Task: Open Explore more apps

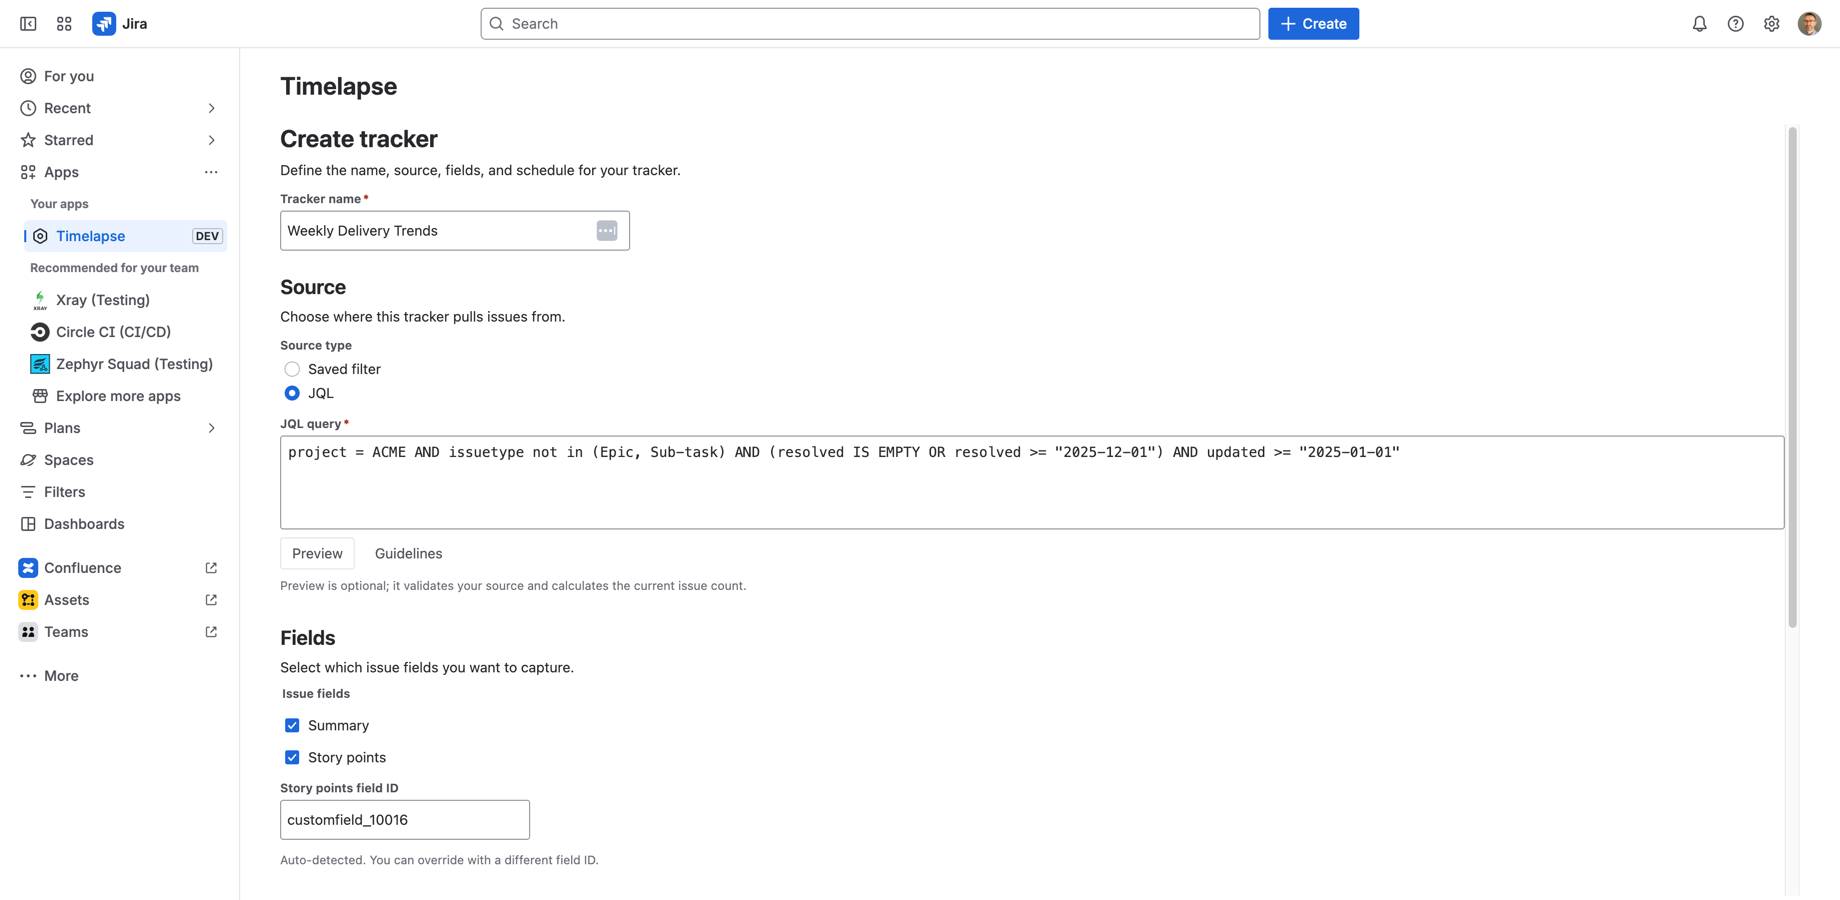Action: pos(117,396)
